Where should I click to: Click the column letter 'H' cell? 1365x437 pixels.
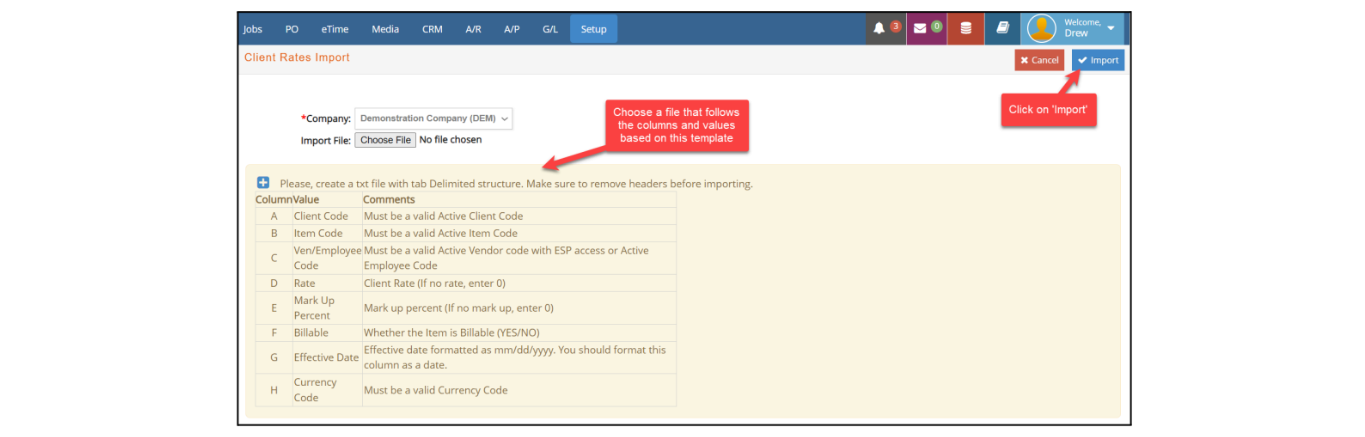point(274,390)
